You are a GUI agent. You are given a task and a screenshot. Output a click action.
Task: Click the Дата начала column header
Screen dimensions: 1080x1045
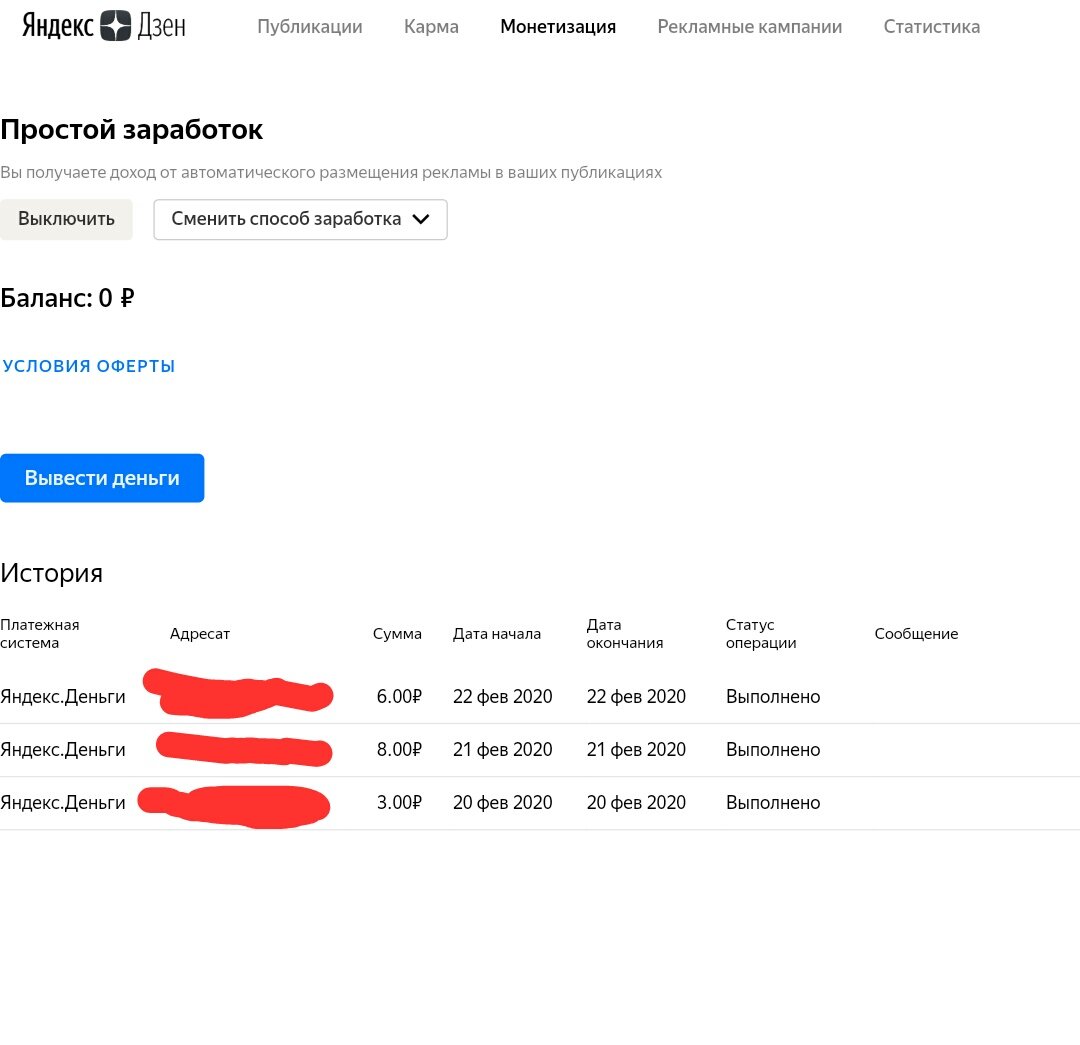497,634
